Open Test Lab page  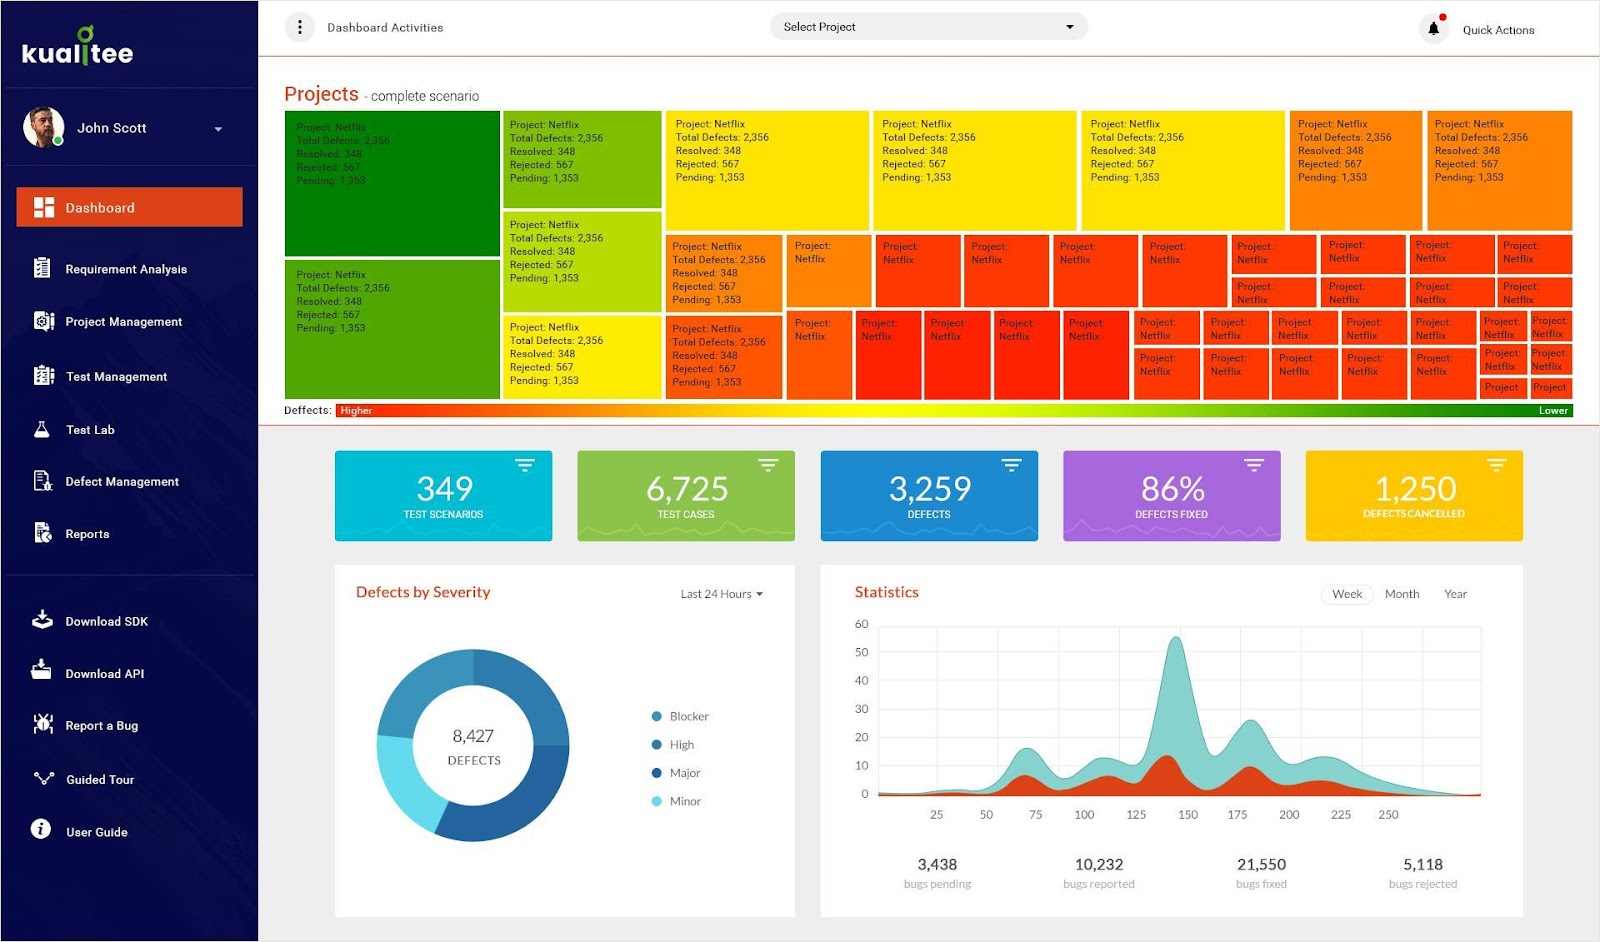point(90,430)
